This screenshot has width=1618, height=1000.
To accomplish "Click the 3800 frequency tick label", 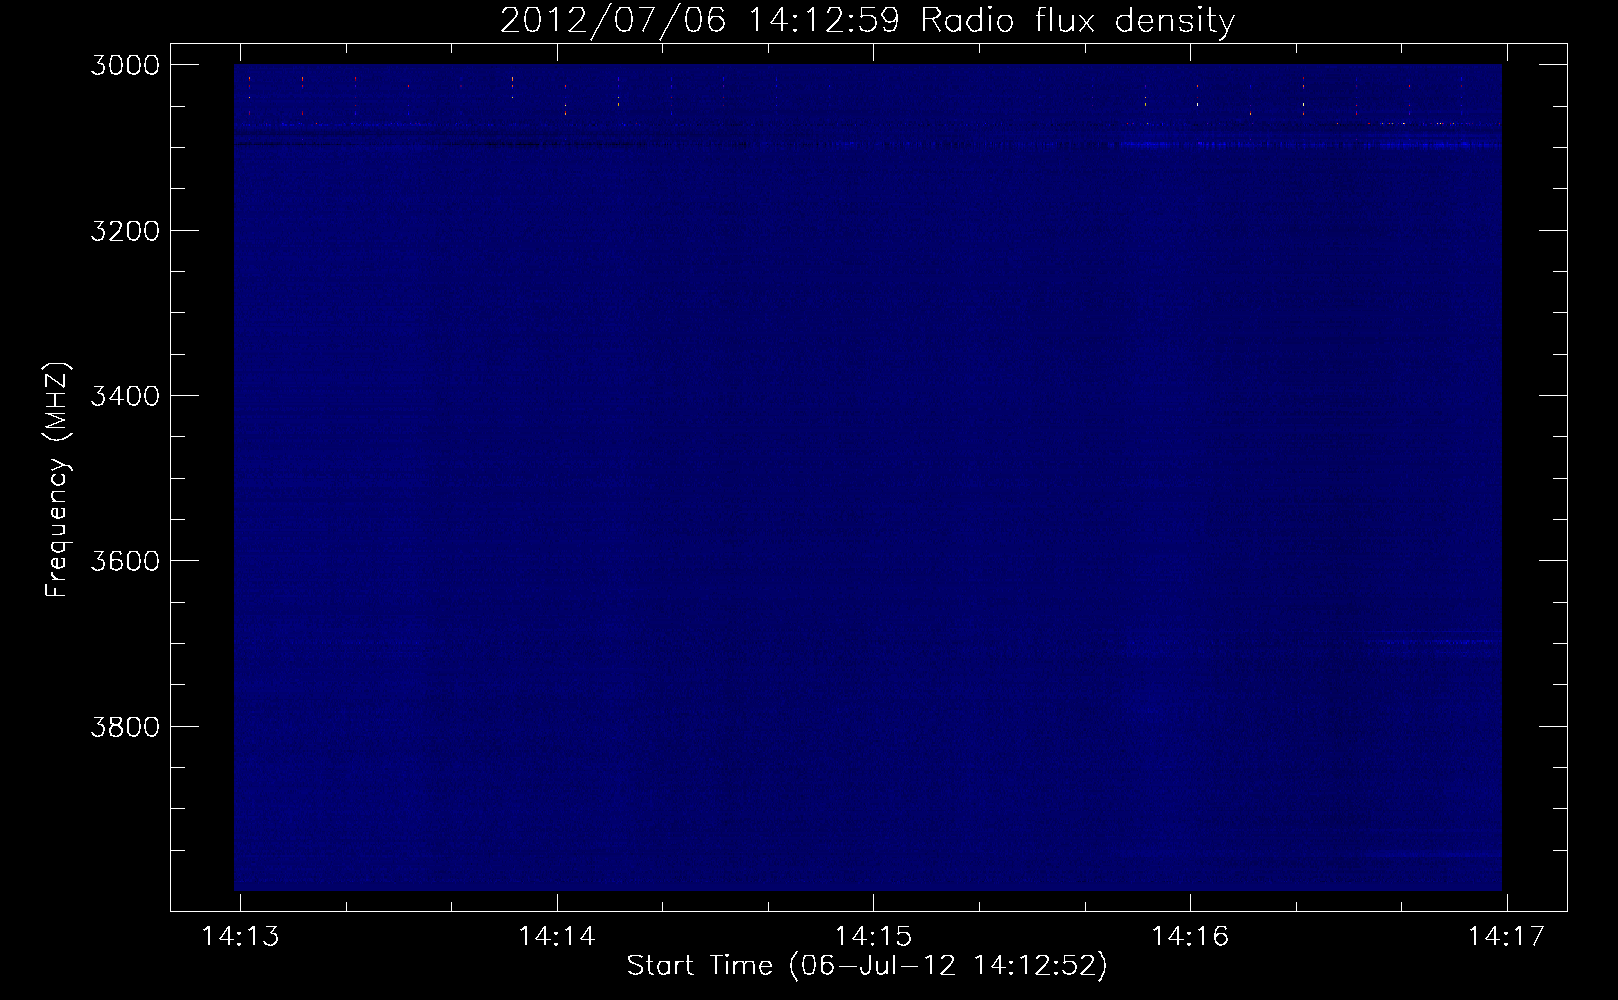I will (x=125, y=726).
